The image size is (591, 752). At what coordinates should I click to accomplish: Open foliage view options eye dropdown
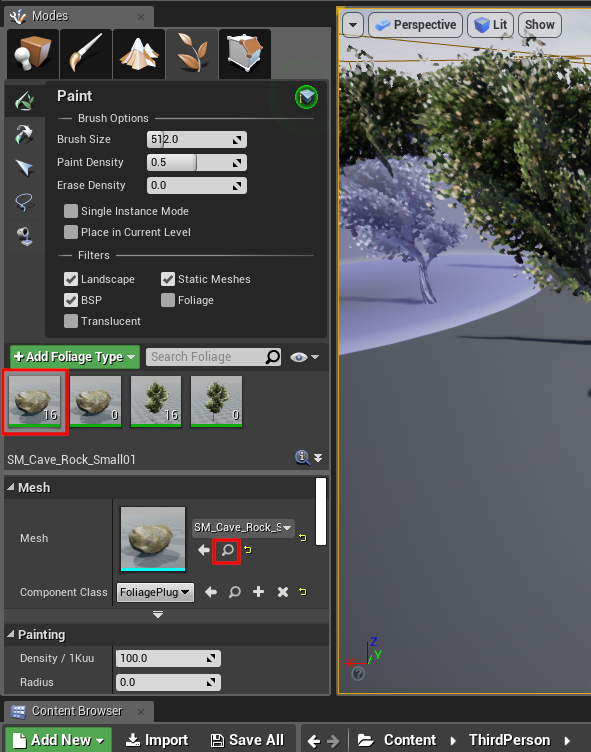tap(304, 357)
